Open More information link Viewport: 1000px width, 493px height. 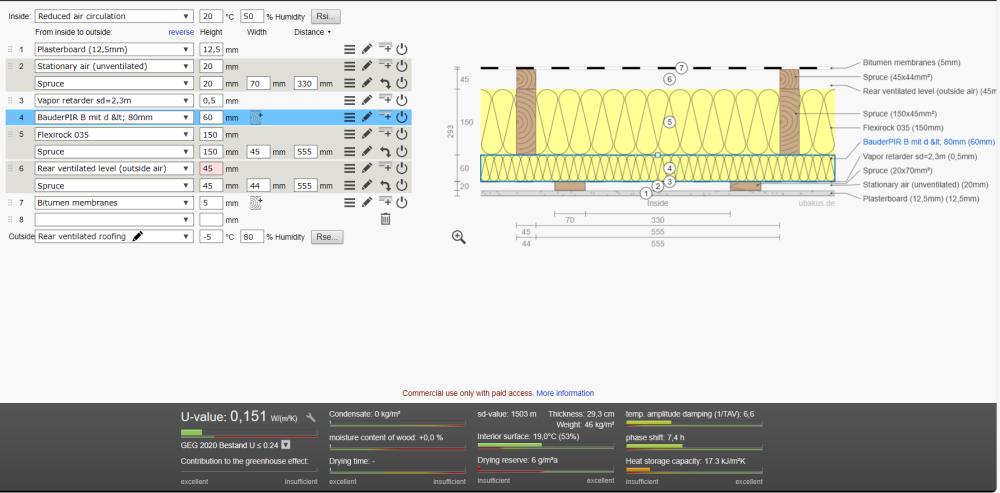point(565,393)
